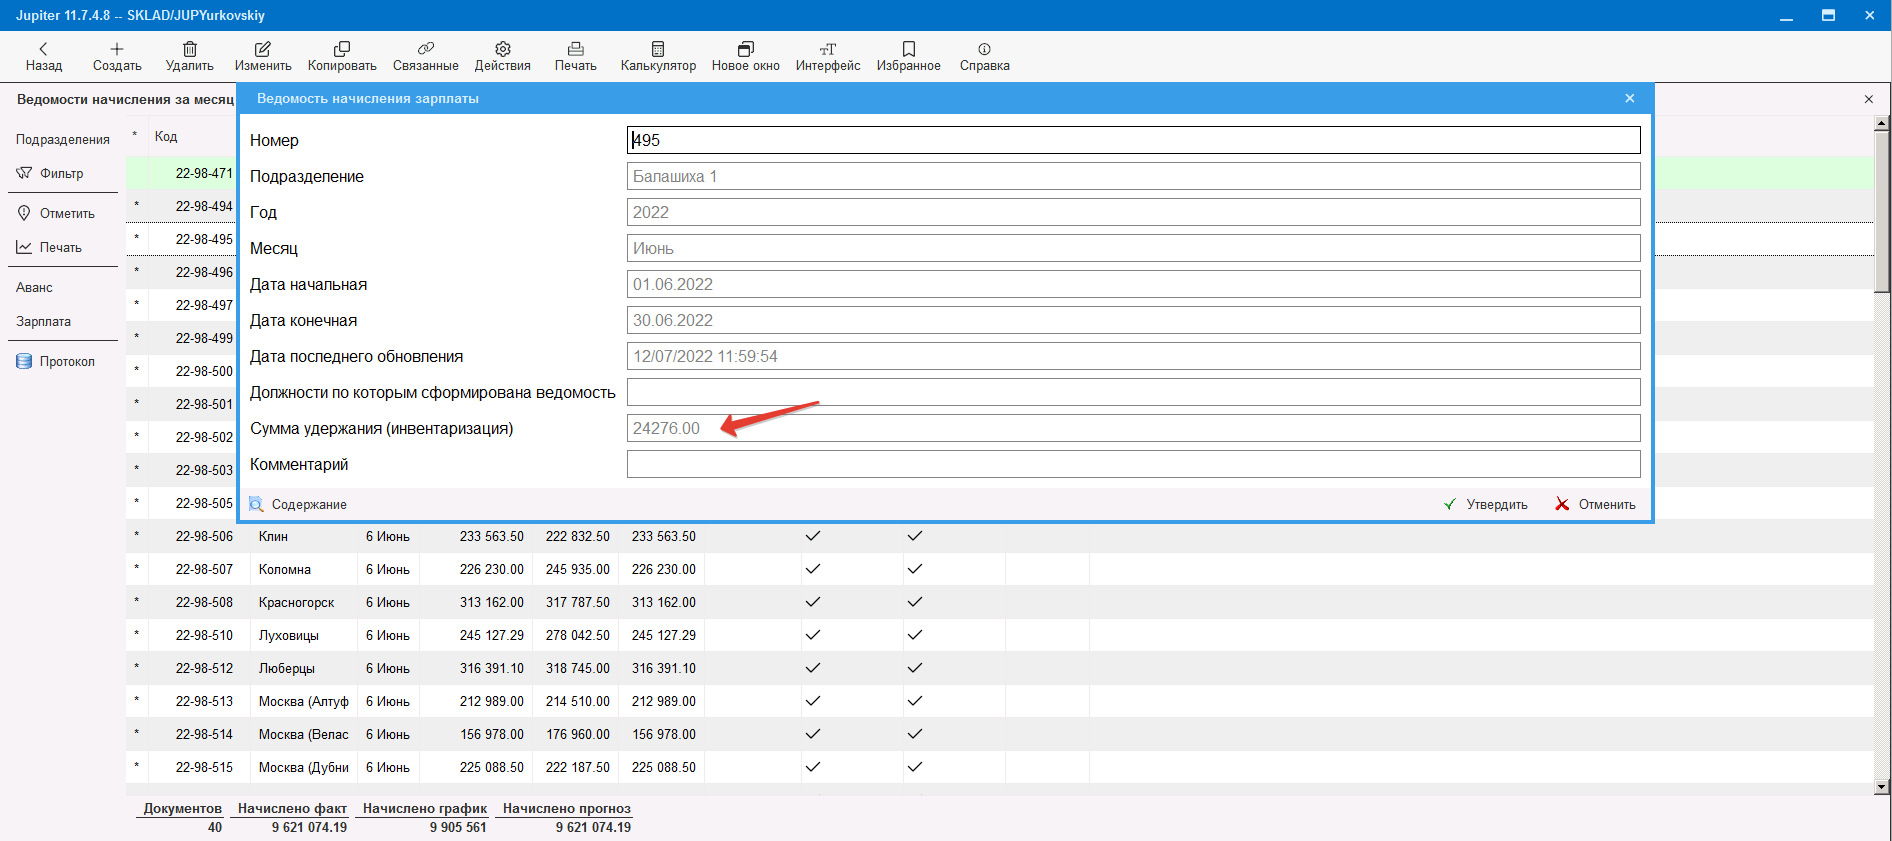Screen dimensions: 1892x841
Task: Toggle second checkmark in Красногорск row
Action: 914,602
